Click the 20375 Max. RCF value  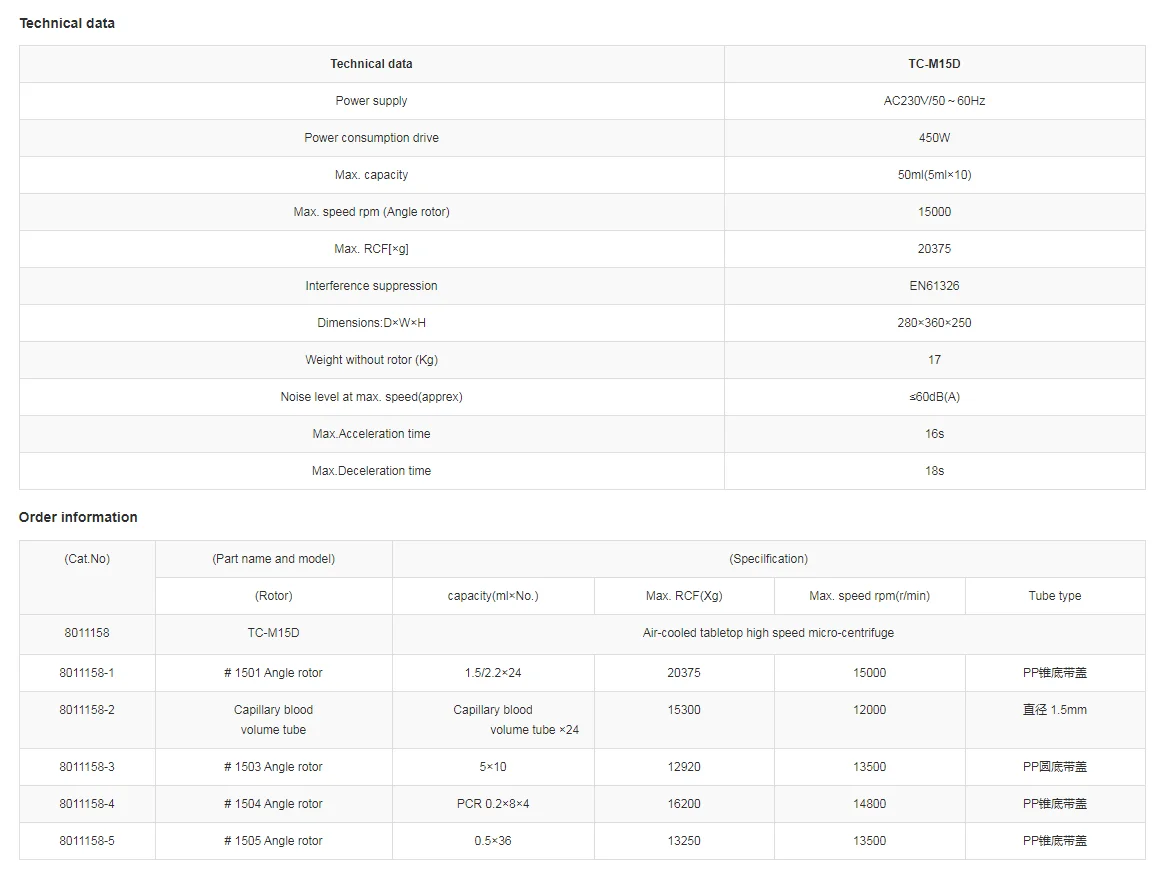pos(934,249)
